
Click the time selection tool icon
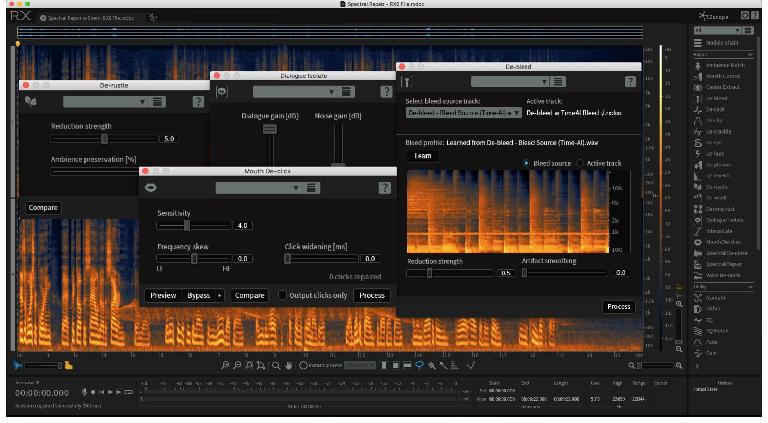[x=384, y=365]
